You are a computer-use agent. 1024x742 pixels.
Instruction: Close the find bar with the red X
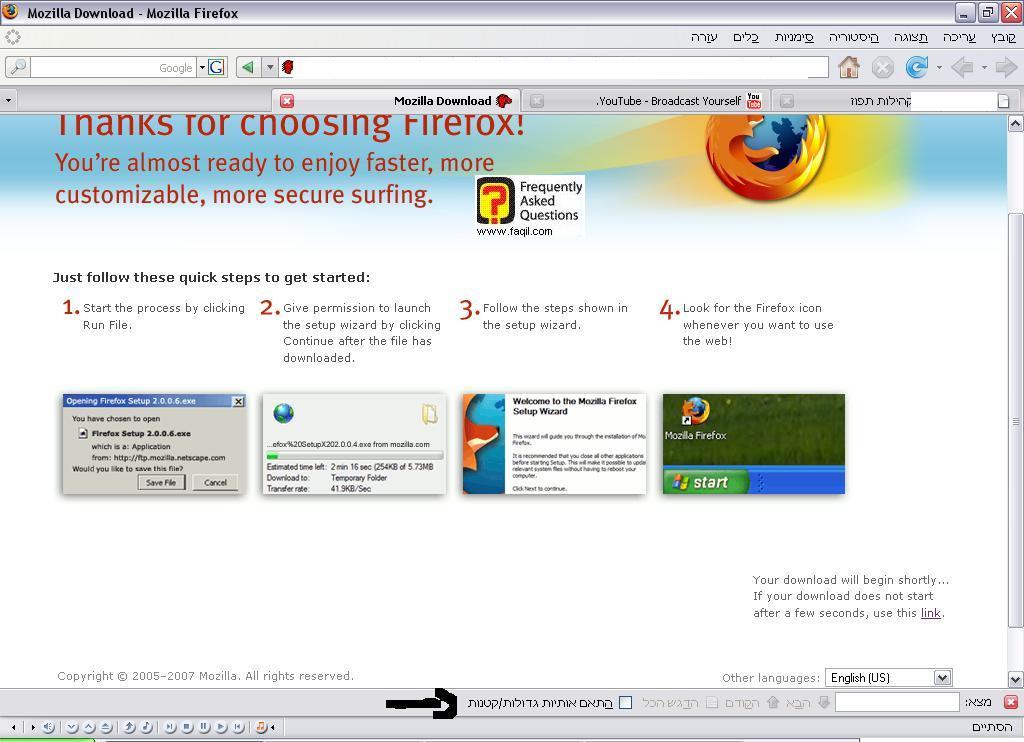pyautogui.click(x=1010, y=702)
